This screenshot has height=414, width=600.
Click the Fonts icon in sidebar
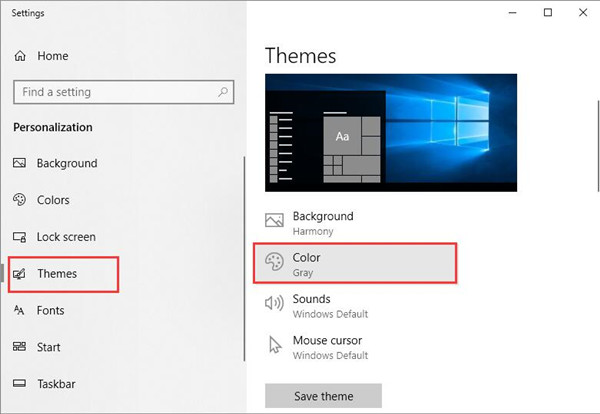pyautogui.click(x=19, y=310)
